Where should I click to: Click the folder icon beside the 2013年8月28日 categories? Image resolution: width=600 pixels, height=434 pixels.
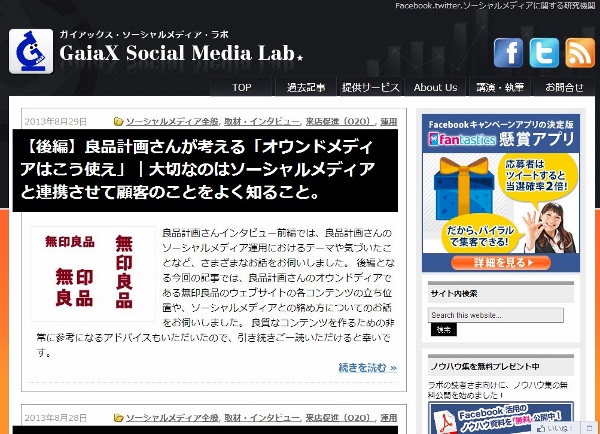tap(119, 418)
